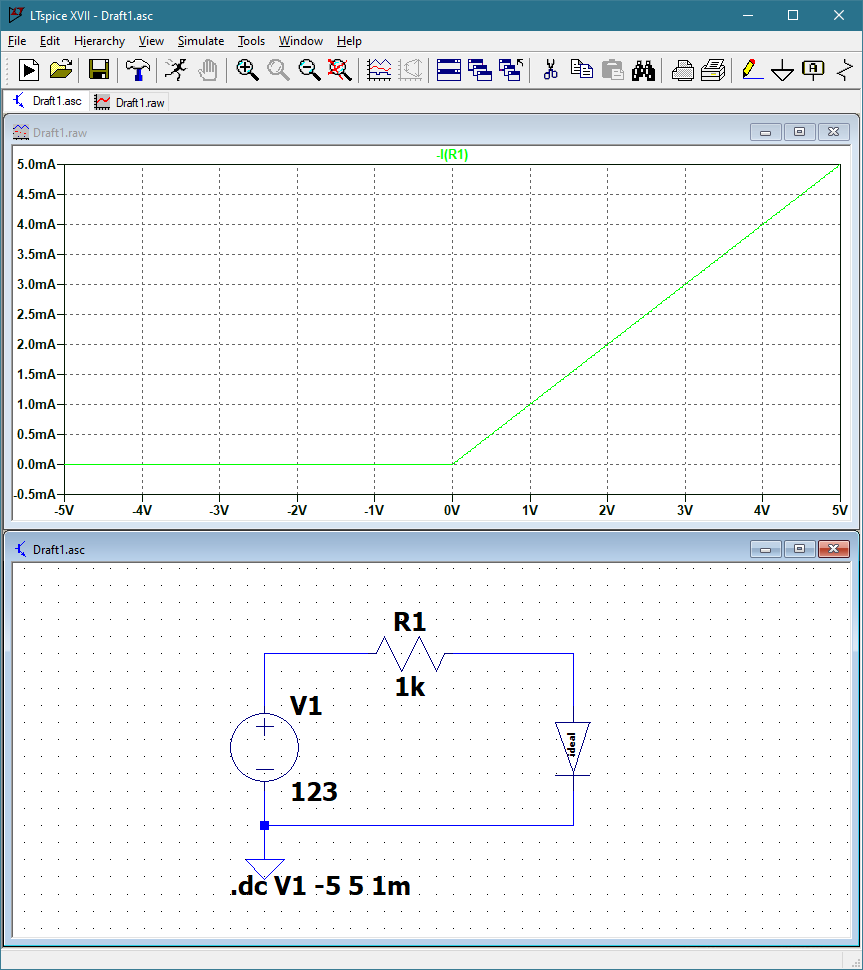Click the .dc V1 -5 5 1m directive
Image resolution: width=863 pixels, height=970 pixels.
pos(320,886)
